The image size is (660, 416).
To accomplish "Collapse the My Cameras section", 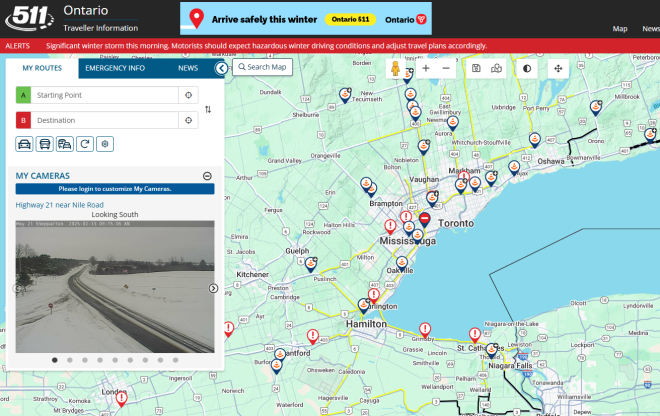I will click(x=207, y=176).
